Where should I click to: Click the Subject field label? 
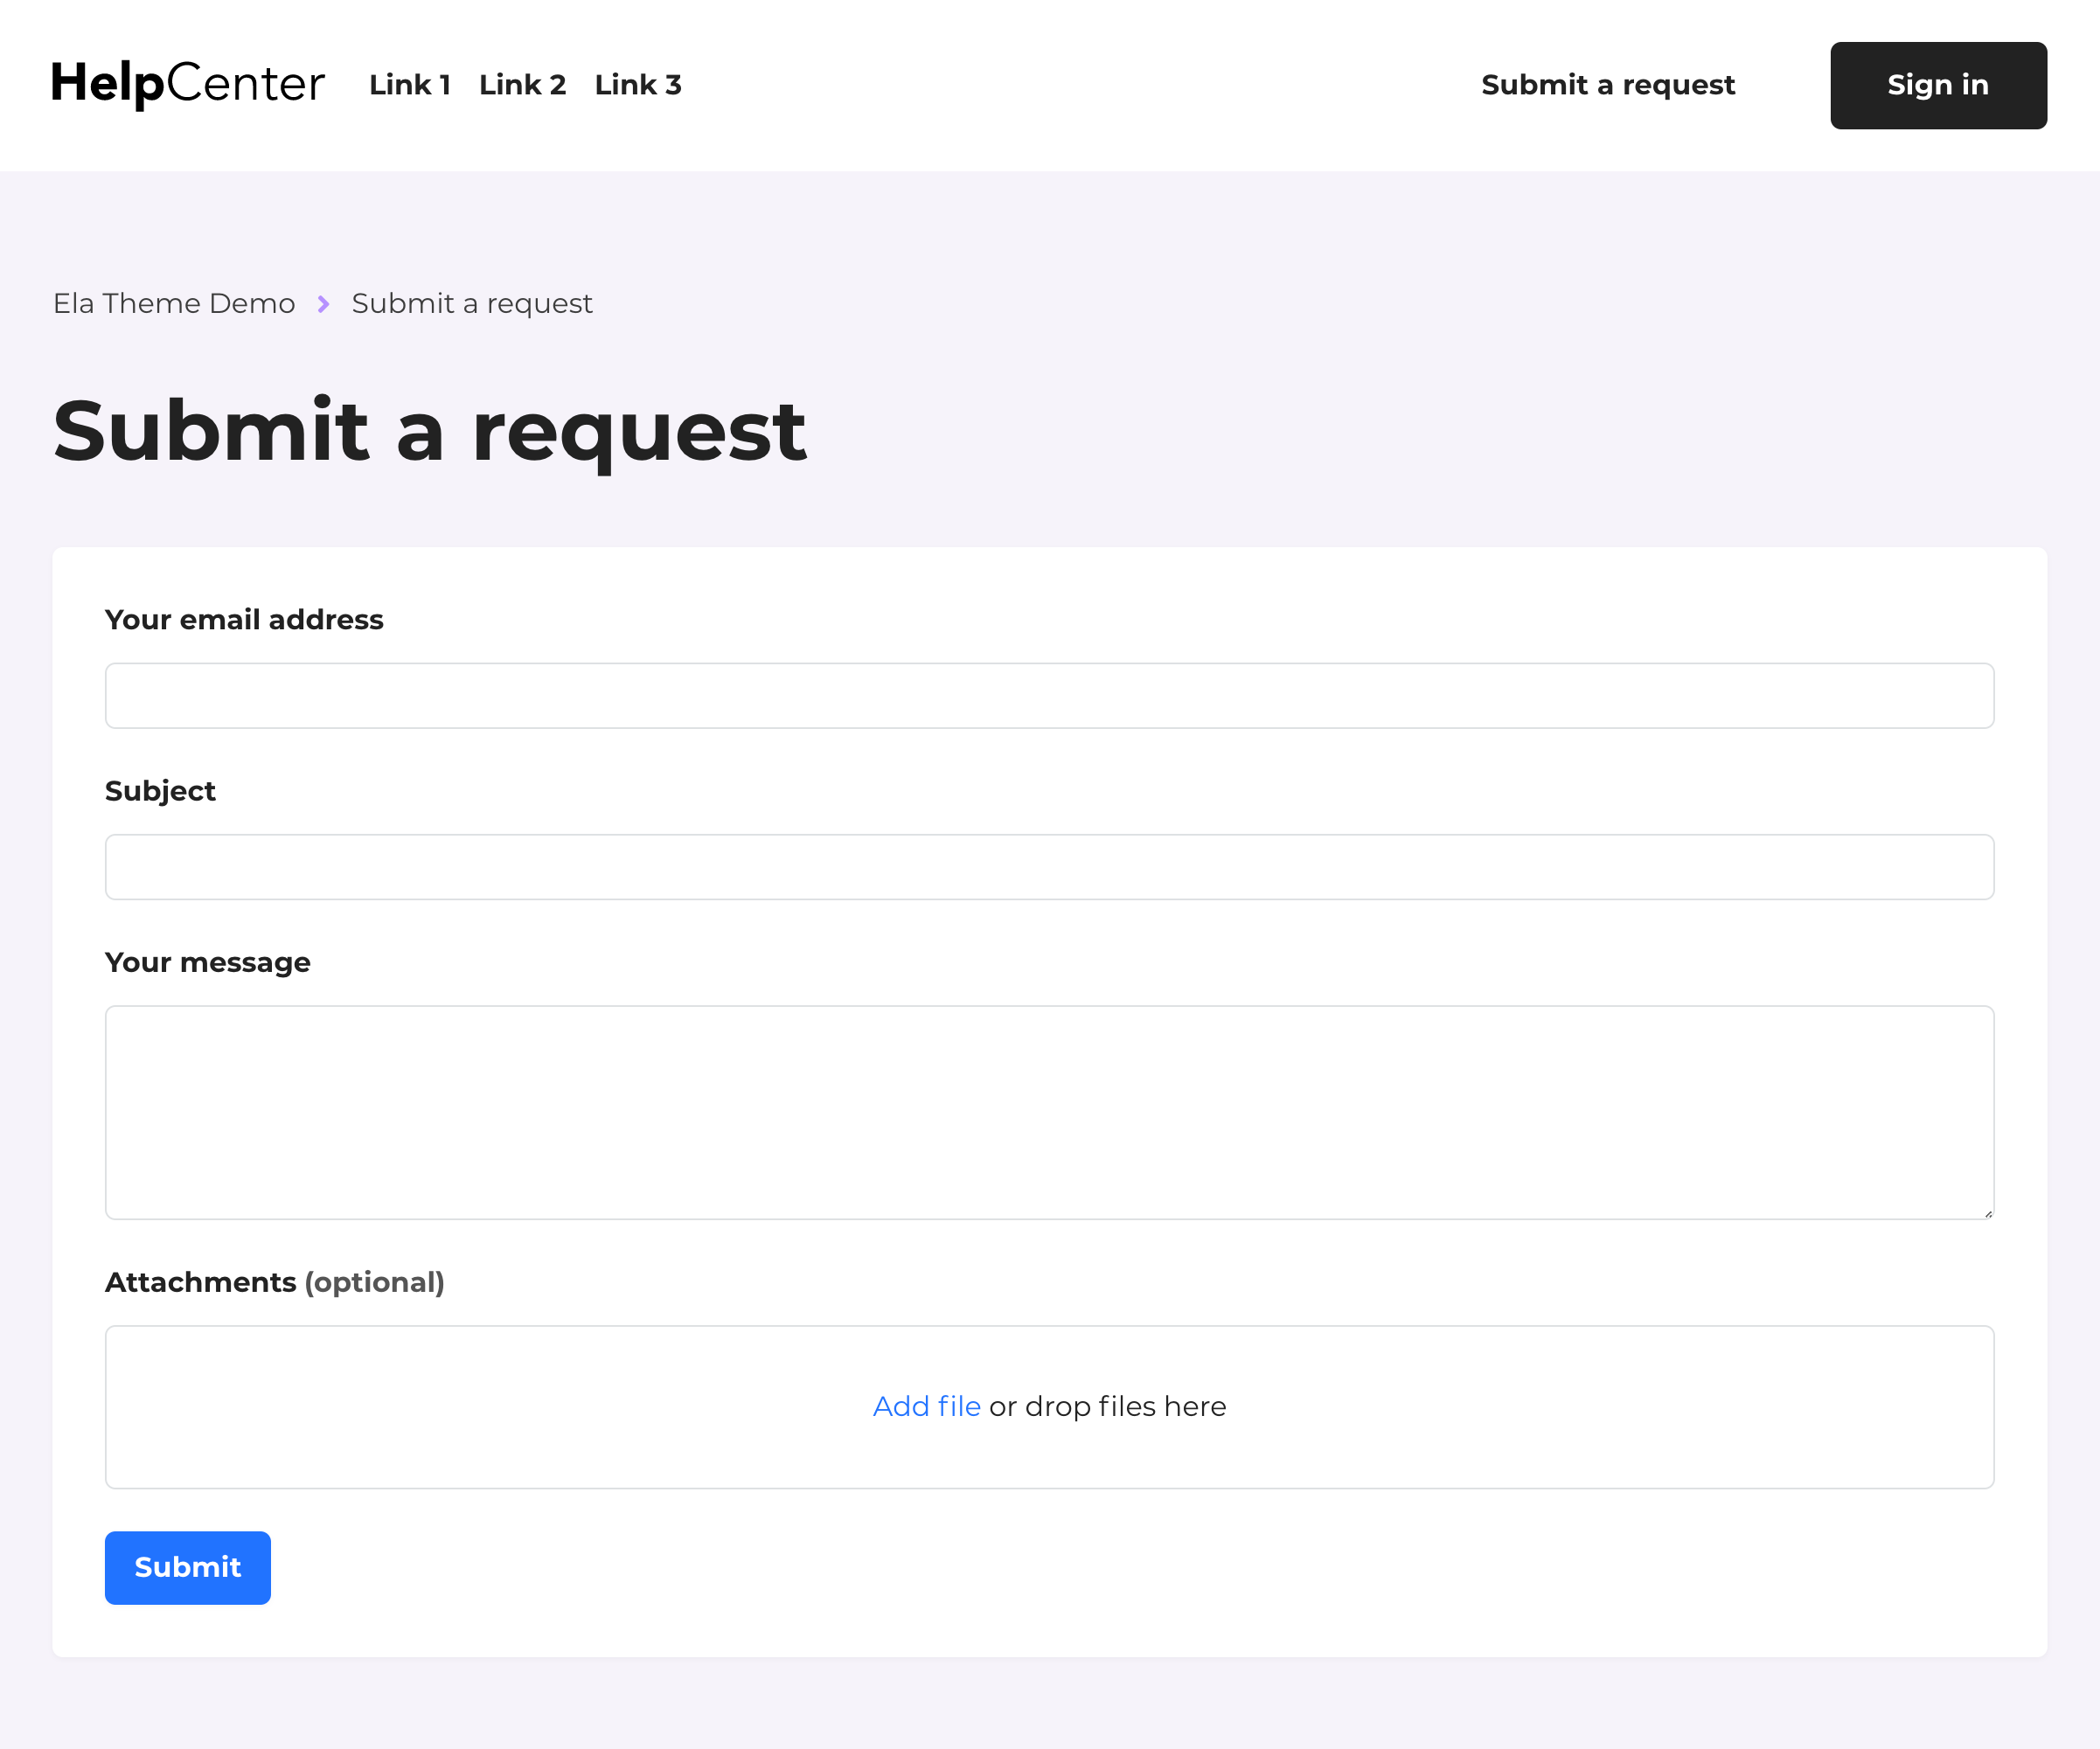click(160, 791)
